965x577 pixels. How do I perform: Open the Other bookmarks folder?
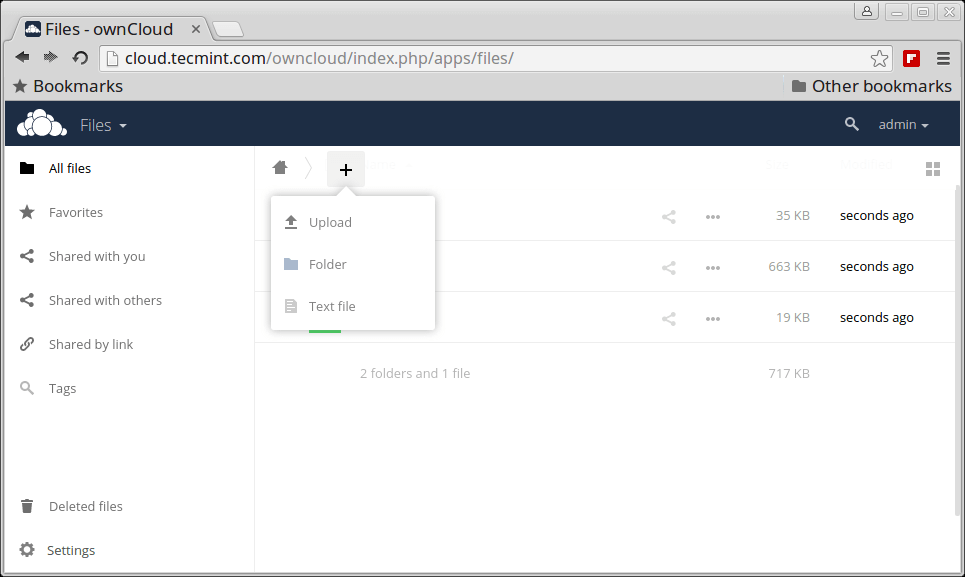tap(871, 86)
